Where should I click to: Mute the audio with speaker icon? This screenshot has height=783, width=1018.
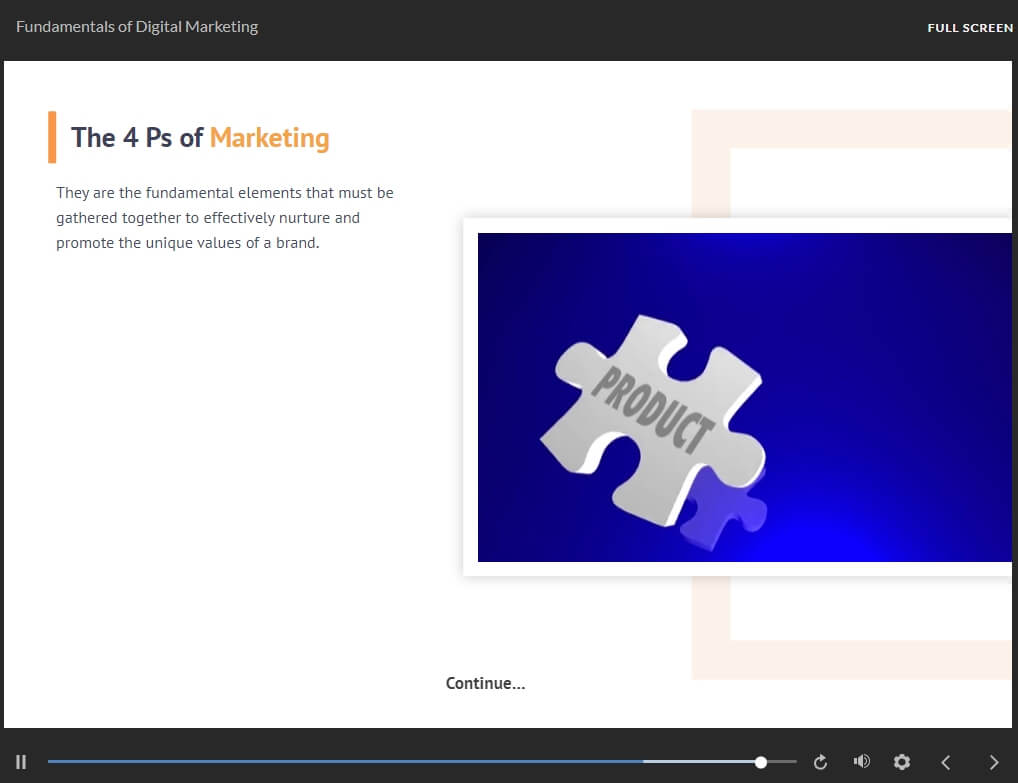pyautogui.click(x=861, y=762)
